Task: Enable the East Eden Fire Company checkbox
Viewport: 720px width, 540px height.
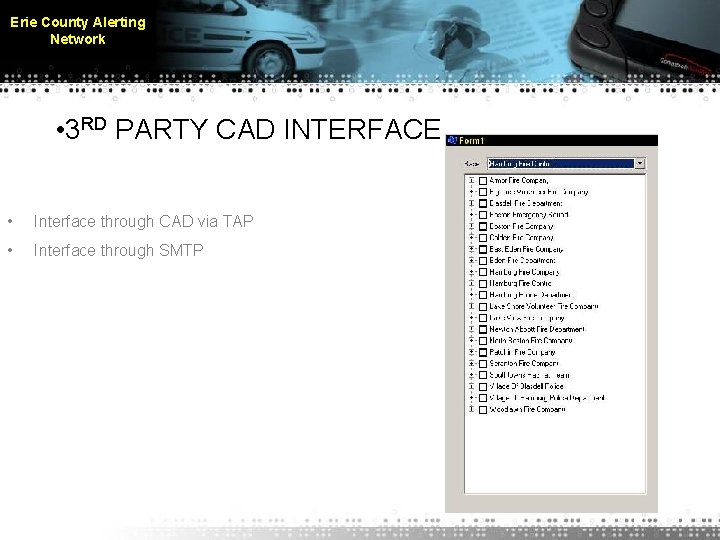Action: [x=483, y=250]
